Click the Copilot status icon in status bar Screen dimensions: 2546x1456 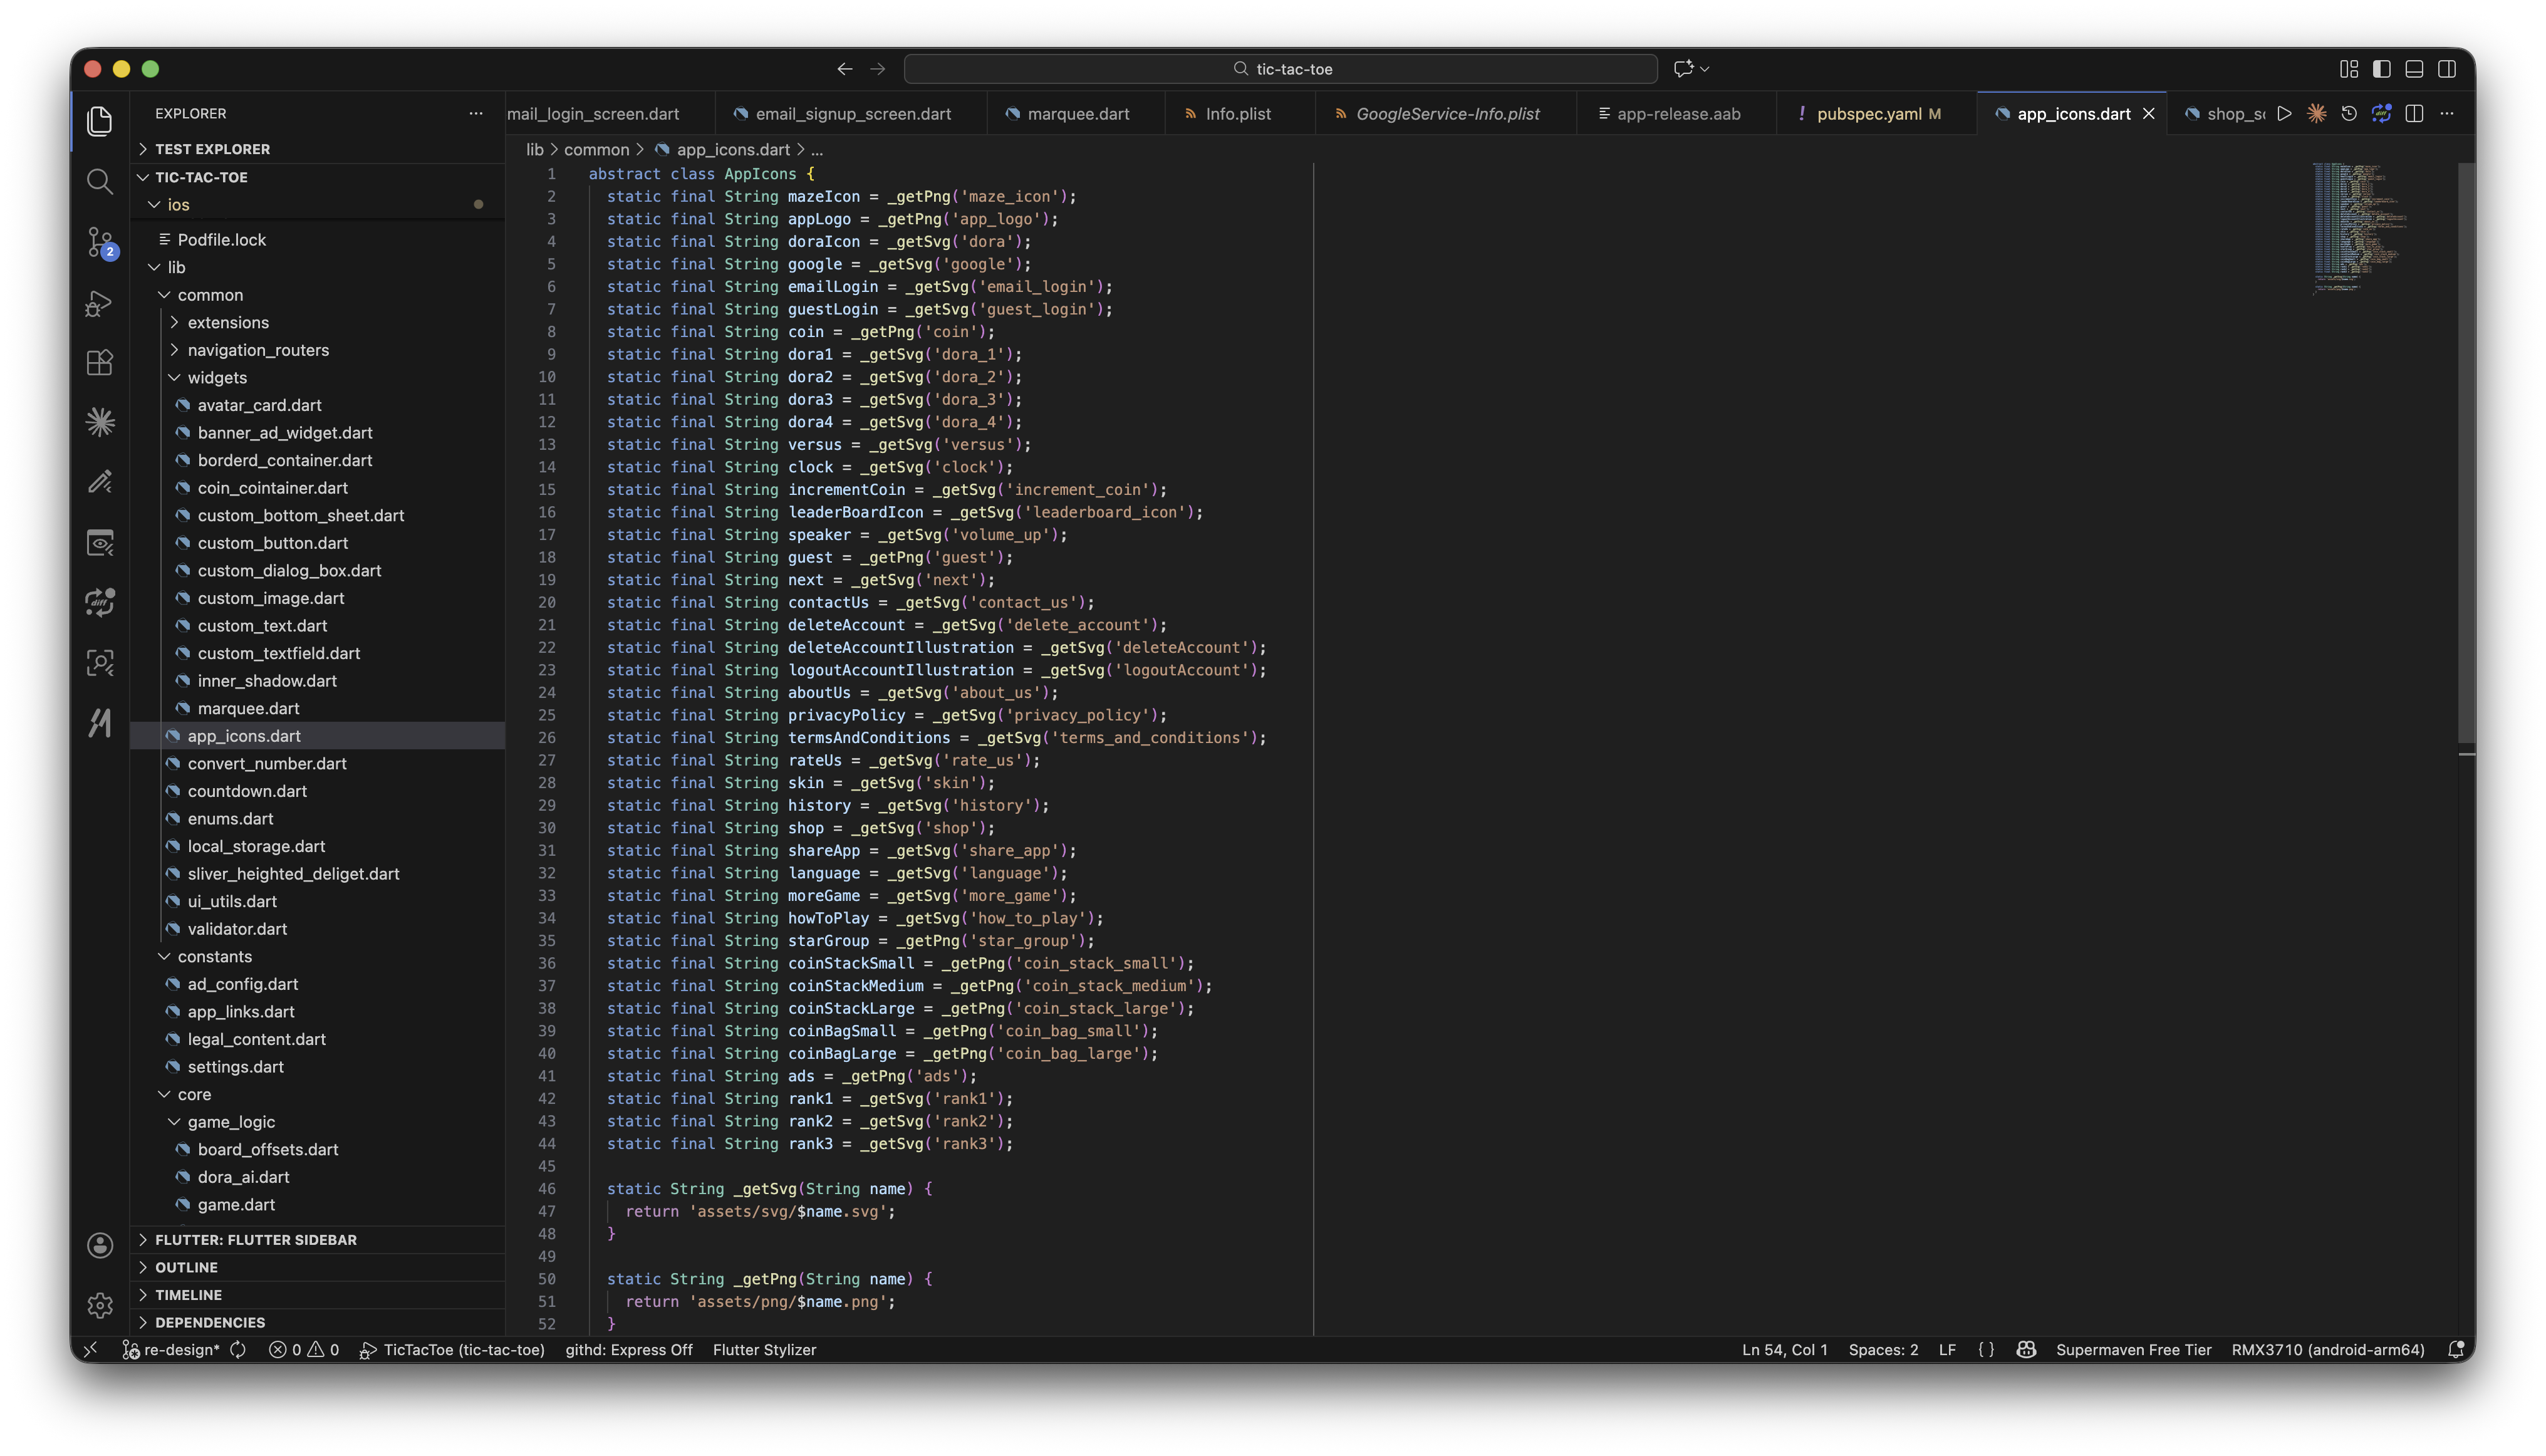(x=2026, y=1350)
